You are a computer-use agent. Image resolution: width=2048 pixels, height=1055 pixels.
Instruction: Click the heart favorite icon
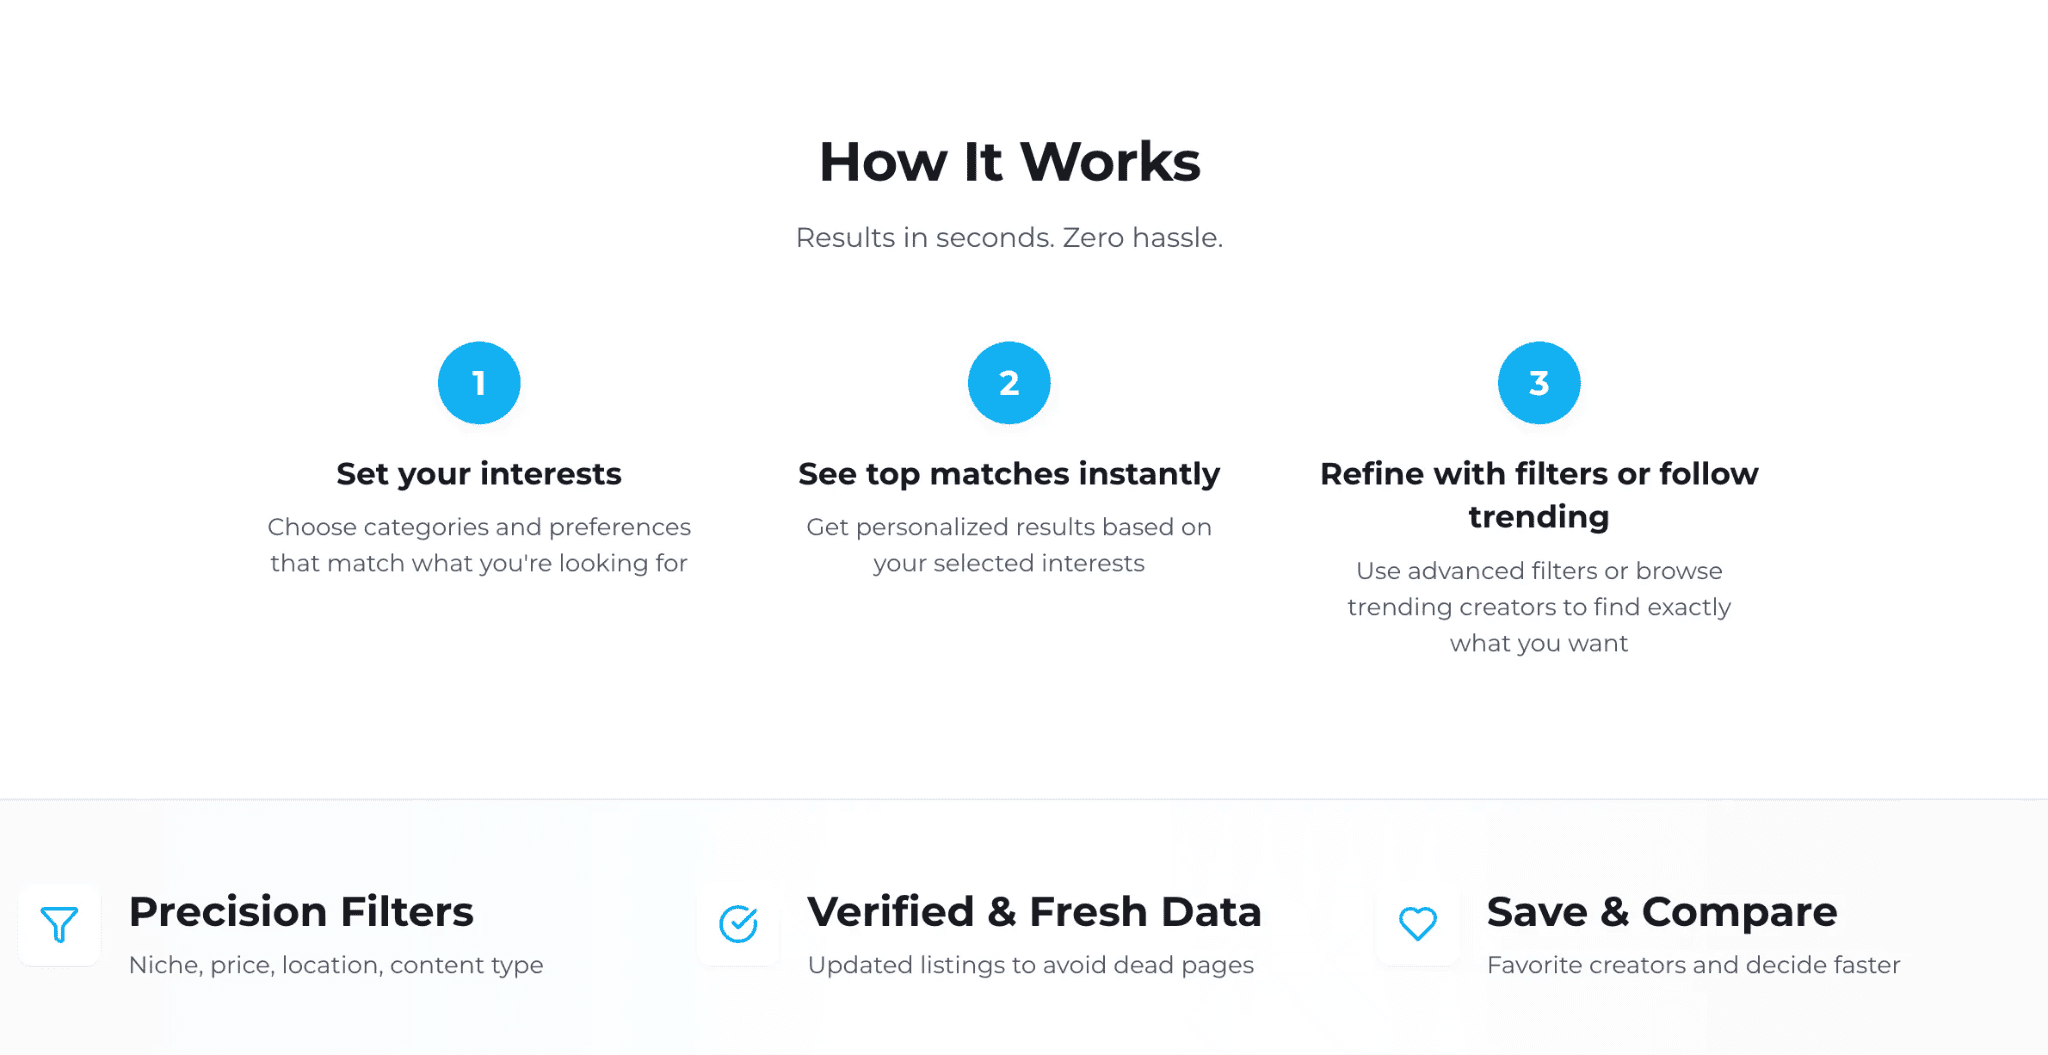(1417, 925)
